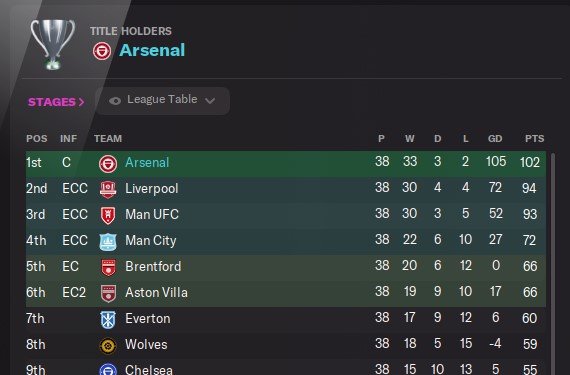This screenshot has height=375, width=570.
Task: Click the Chelsea club badge
Action: [x=108, y=370]
